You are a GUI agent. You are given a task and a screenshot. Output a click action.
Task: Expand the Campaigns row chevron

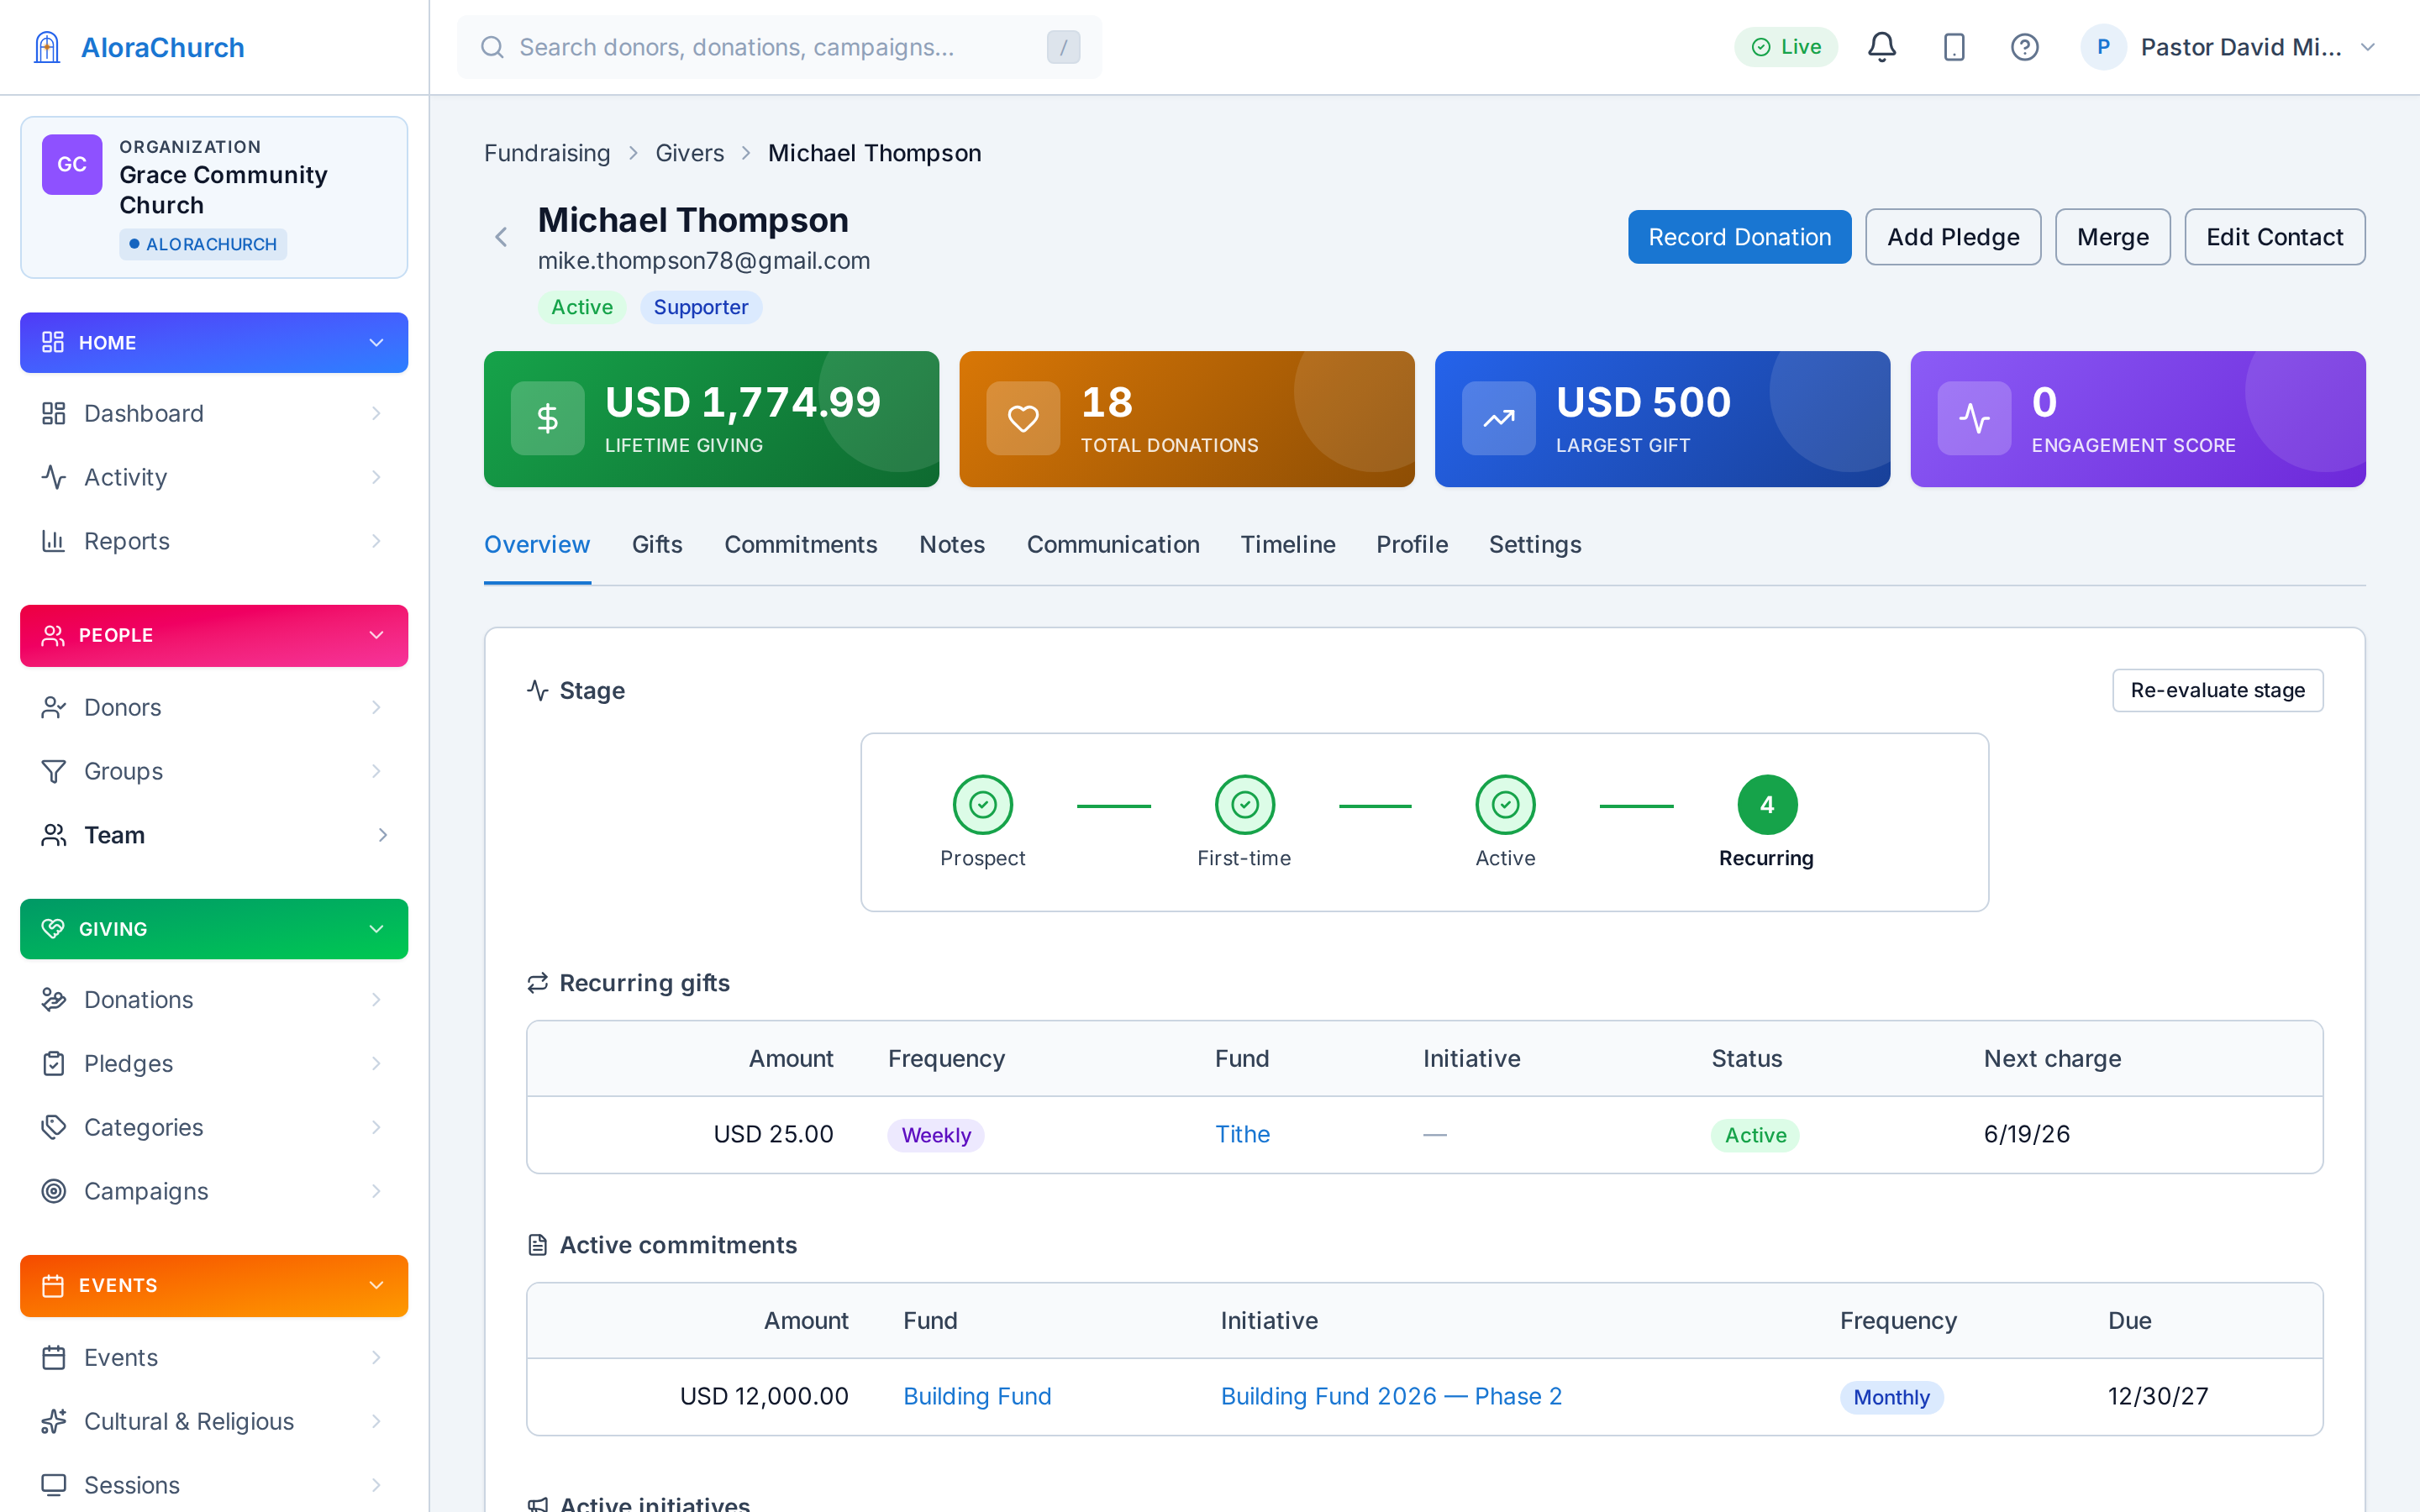click(x=377, y=1191)
